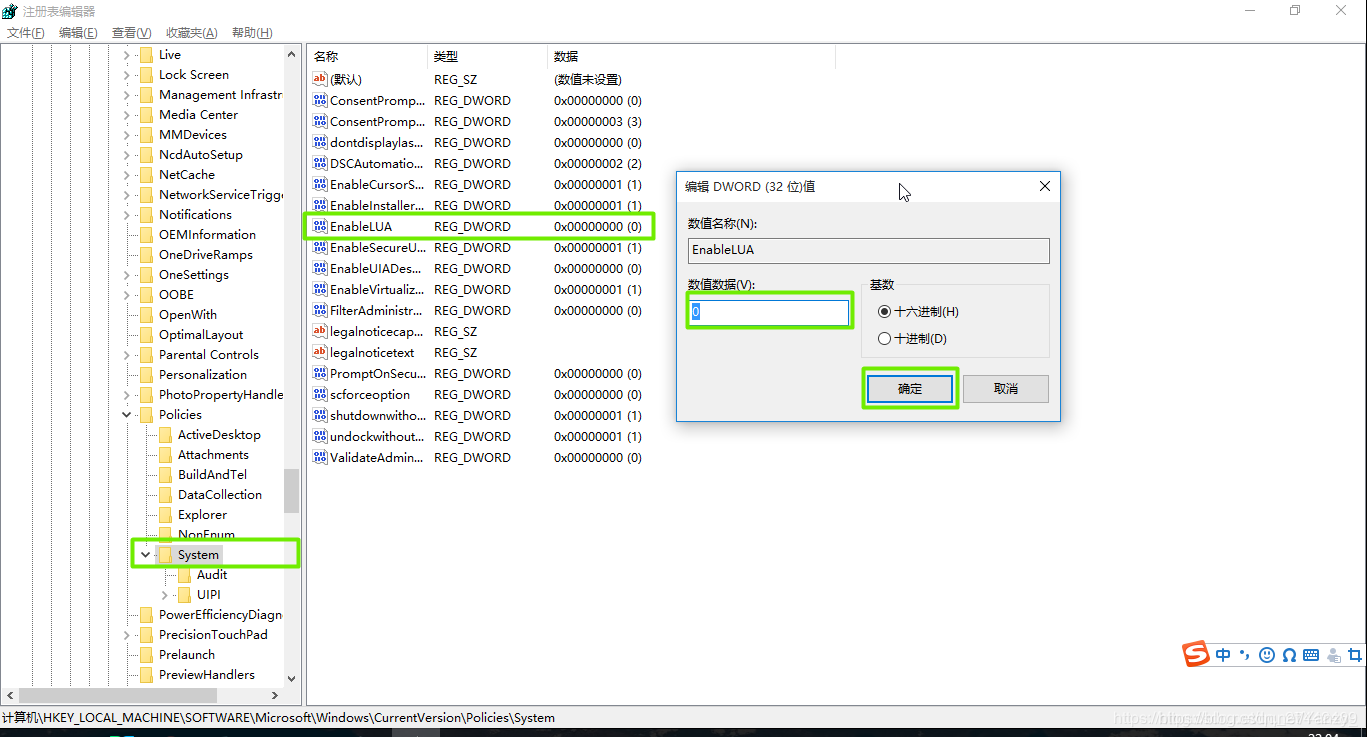Select the DataCollection key in tree
The height and width of the screenshot is (737, 1367).
click(x=220, y=495)
